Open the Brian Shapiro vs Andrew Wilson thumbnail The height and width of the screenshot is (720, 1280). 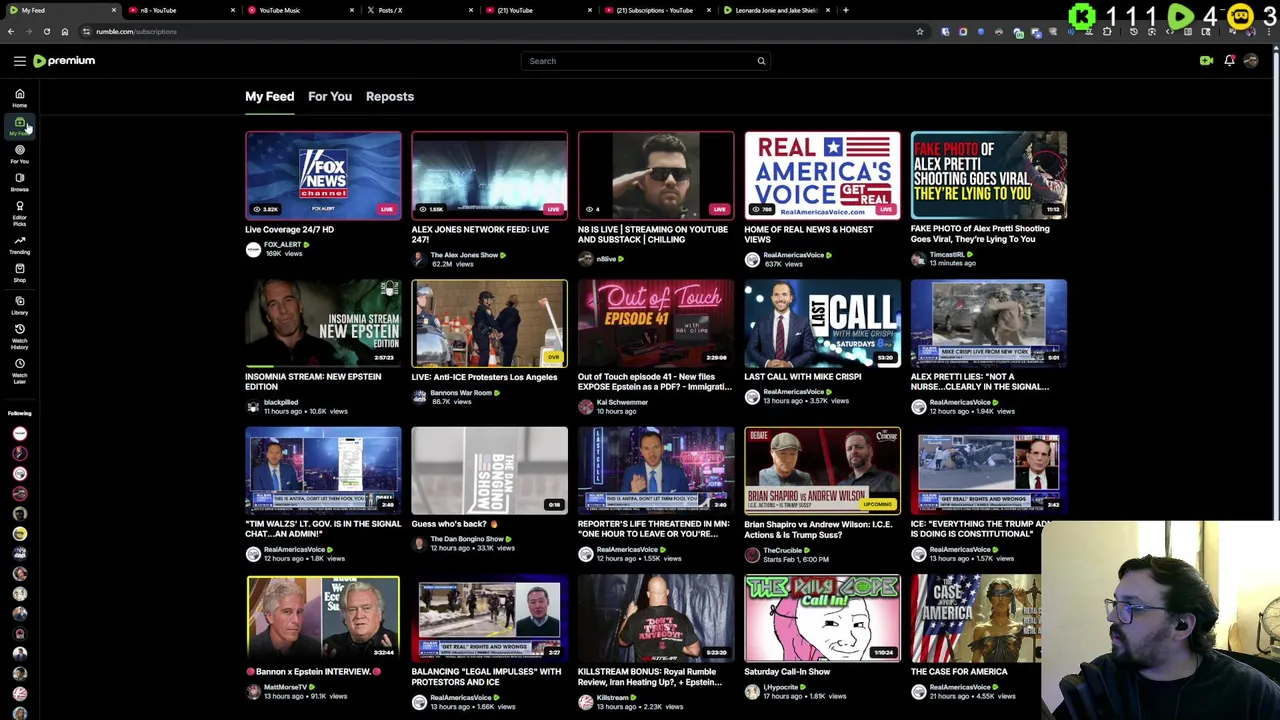point(822,470)
